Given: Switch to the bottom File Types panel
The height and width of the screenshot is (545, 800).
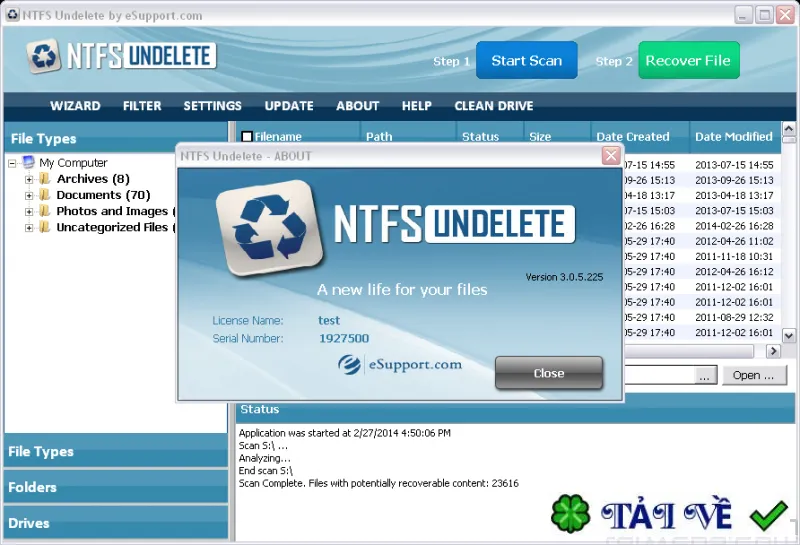Looking at the screenshot, I should click(x=115, y=451).
